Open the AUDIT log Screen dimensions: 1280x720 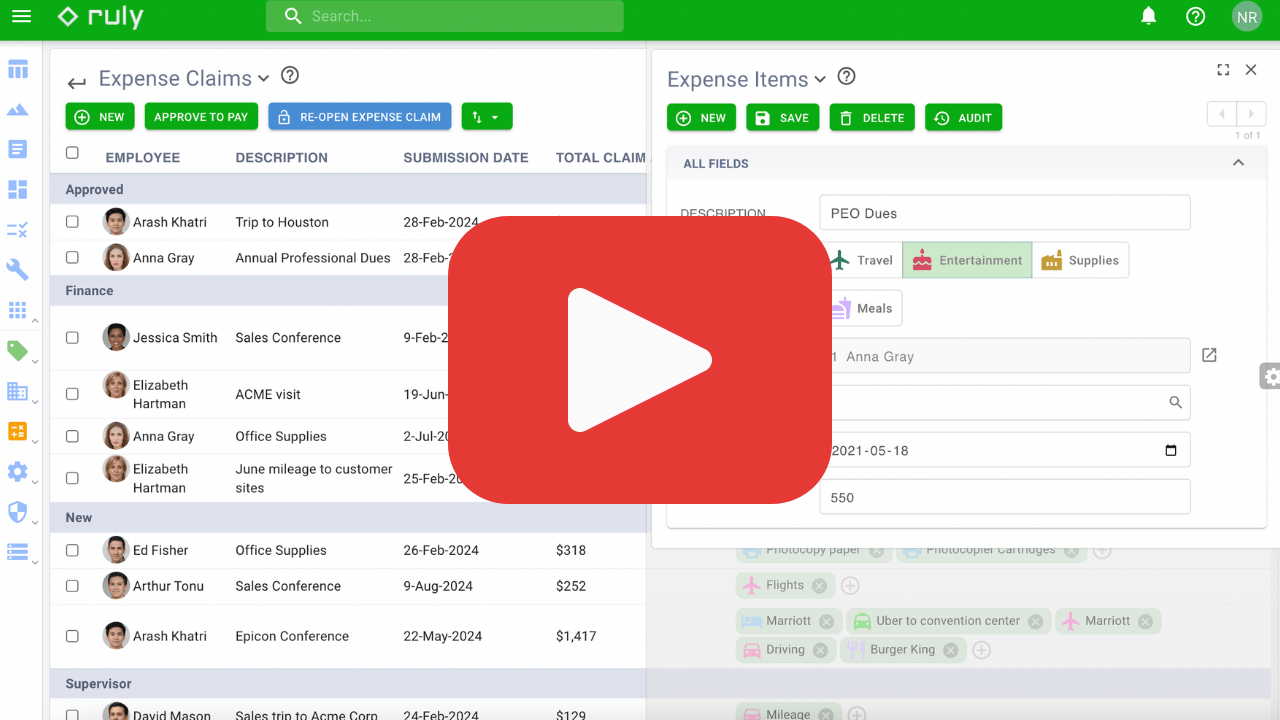(963, 118)
